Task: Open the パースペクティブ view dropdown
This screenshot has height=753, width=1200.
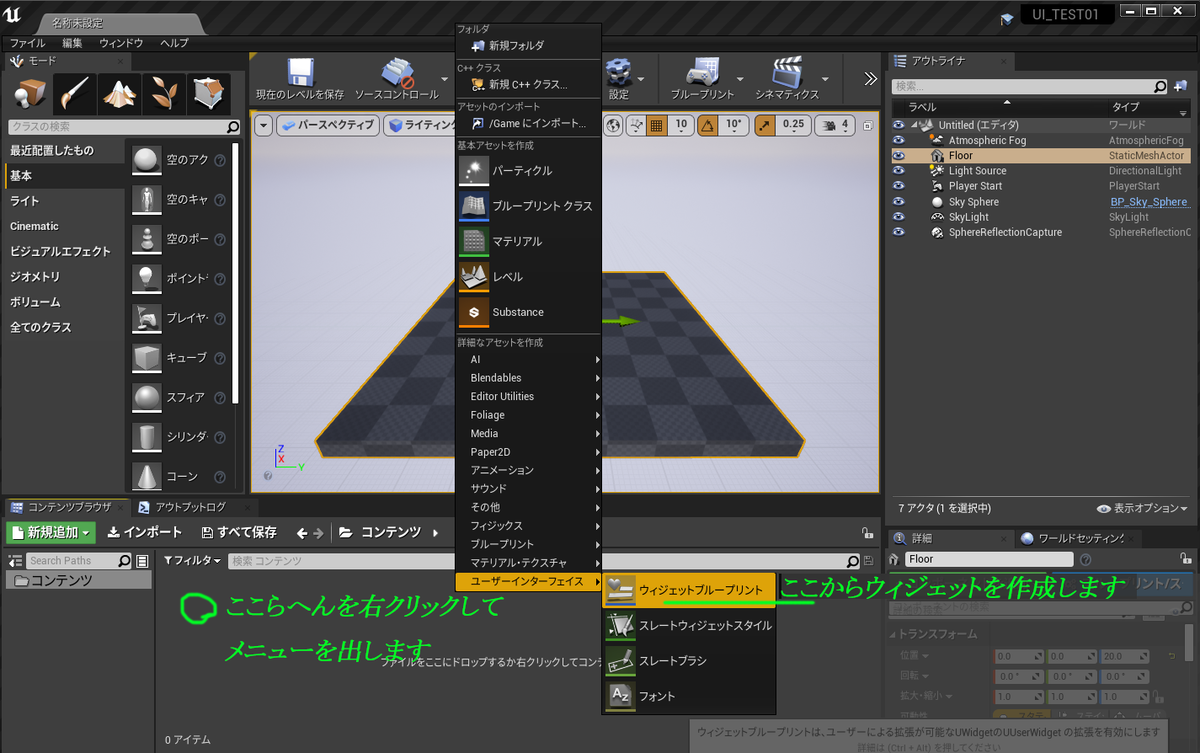Action: pos(327,125)
